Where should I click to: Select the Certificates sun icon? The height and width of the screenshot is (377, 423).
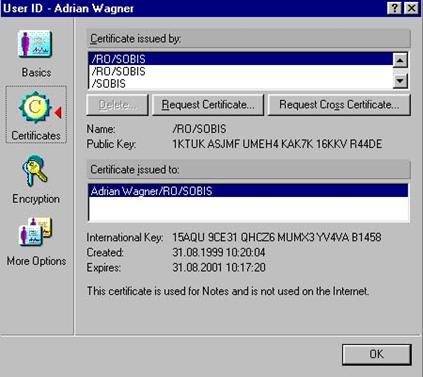coord(35,107)
